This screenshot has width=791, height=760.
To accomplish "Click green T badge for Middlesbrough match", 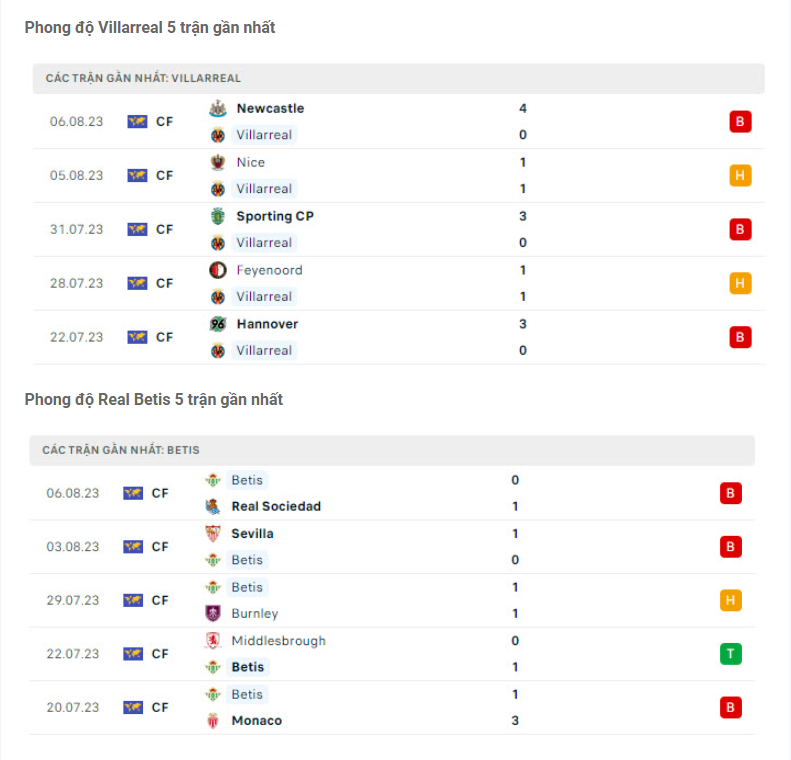I will click(x=730, y=654).
